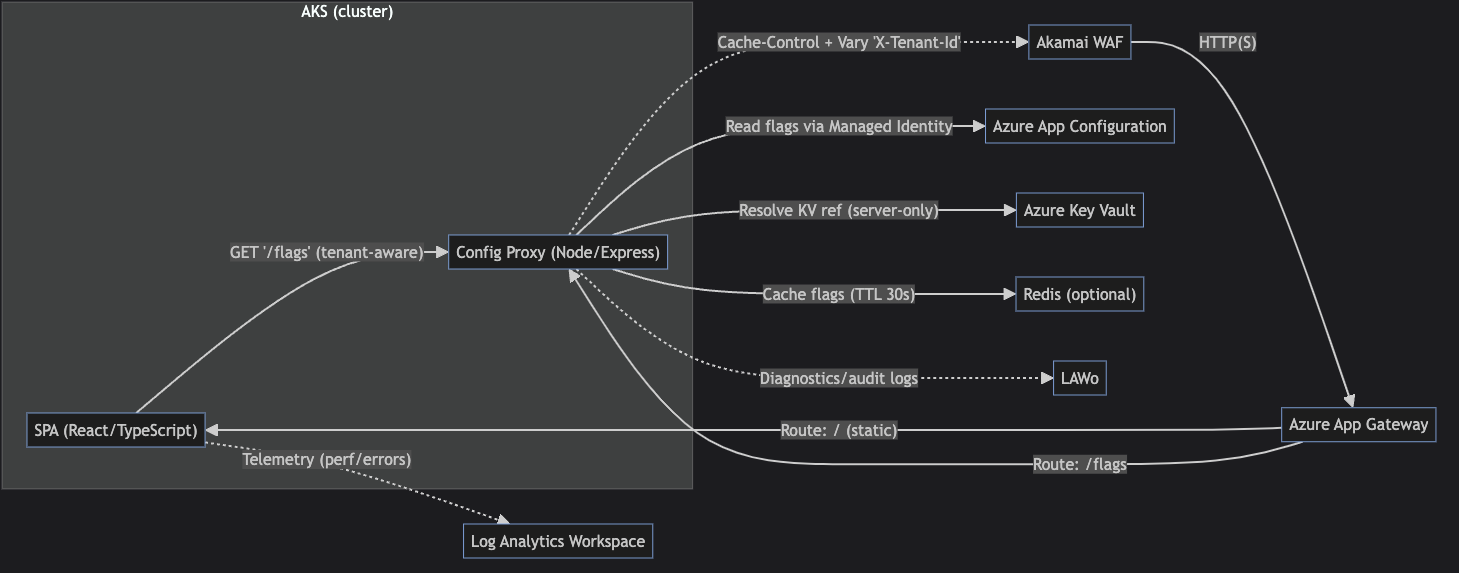Click the Cache flags (TTL 30s) label
1459x573 pixels.
coord(839,295)
